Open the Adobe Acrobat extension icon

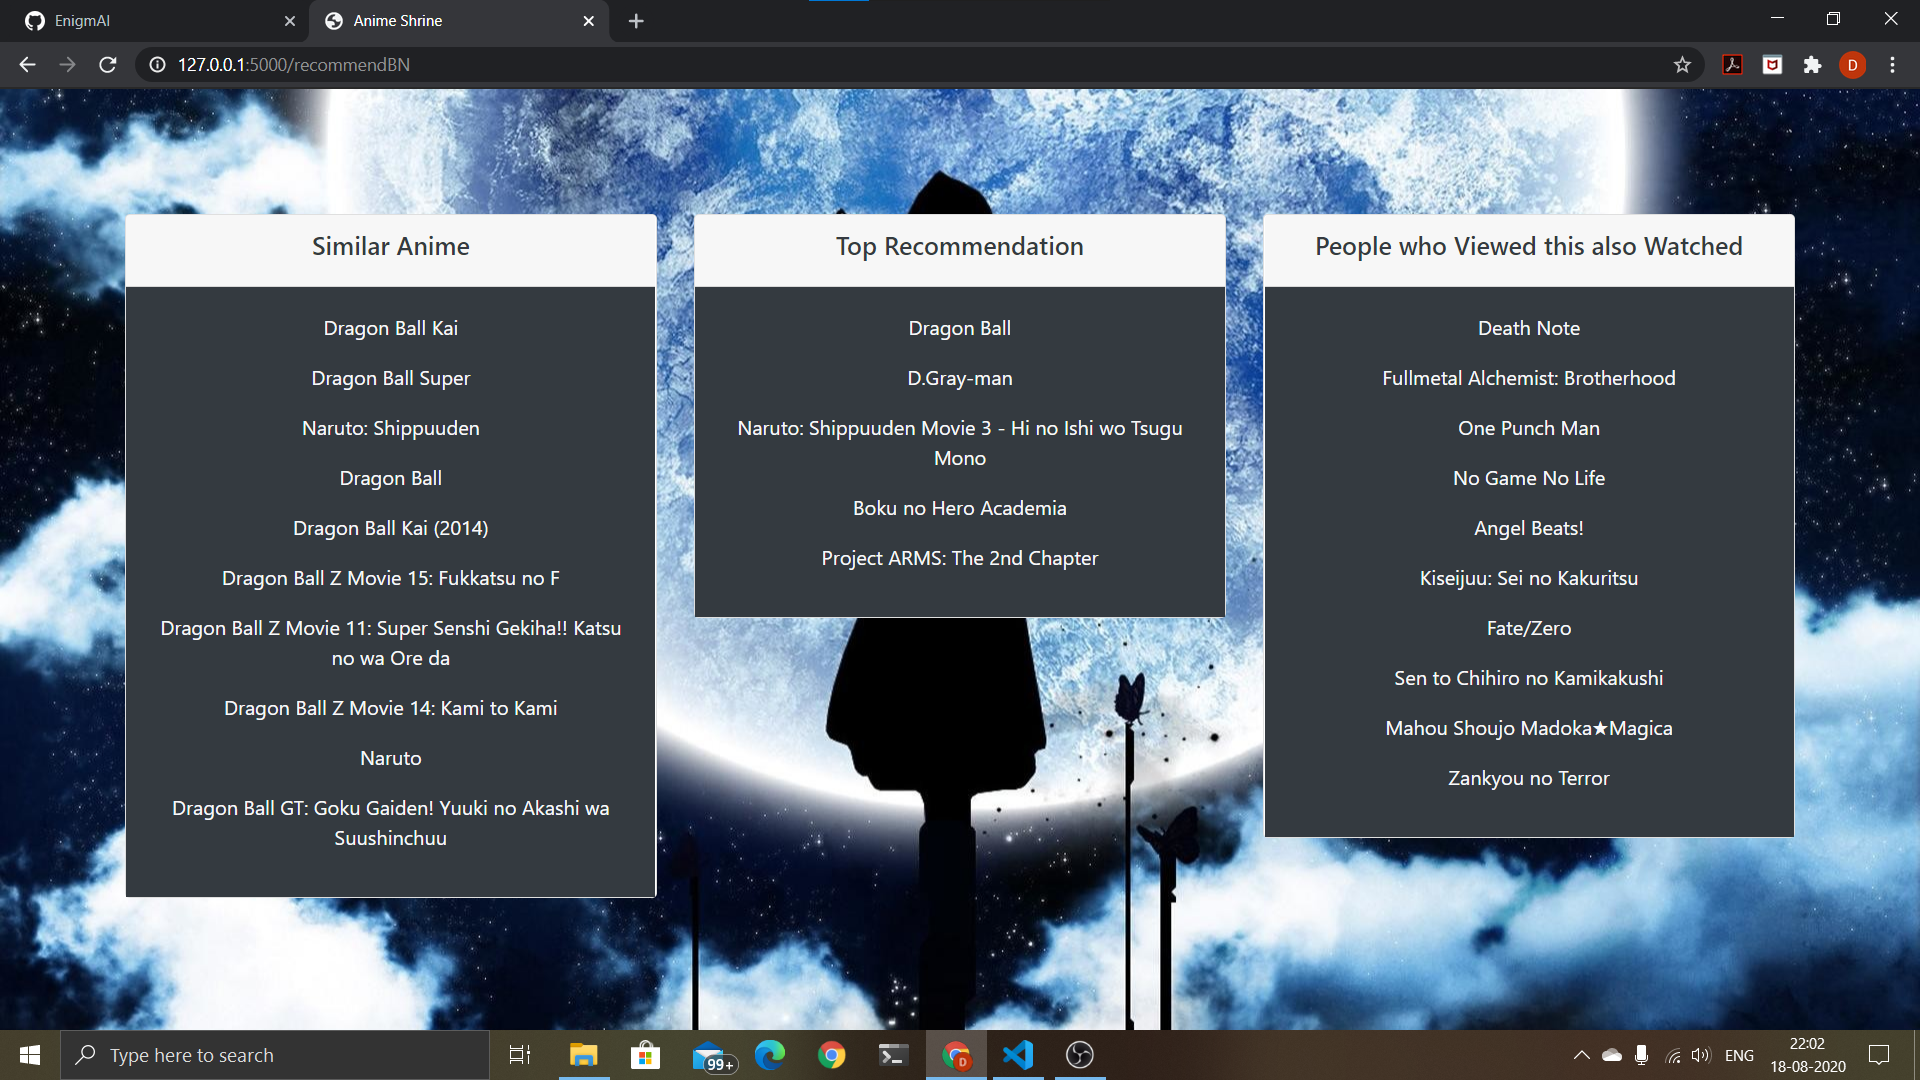[1732, 65]
